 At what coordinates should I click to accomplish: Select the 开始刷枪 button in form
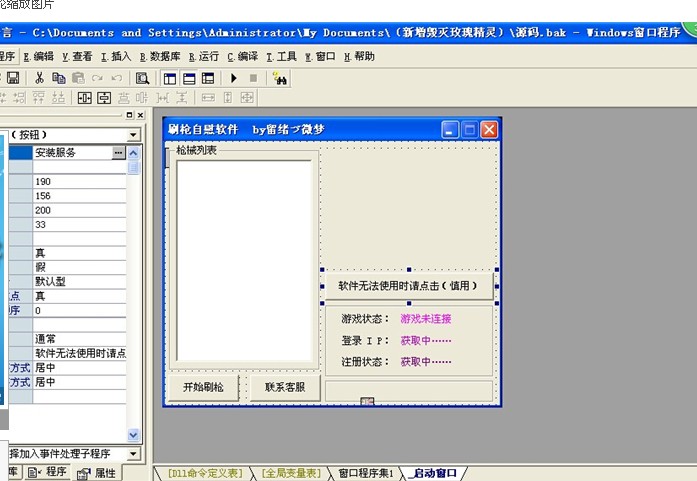[203, 387]
